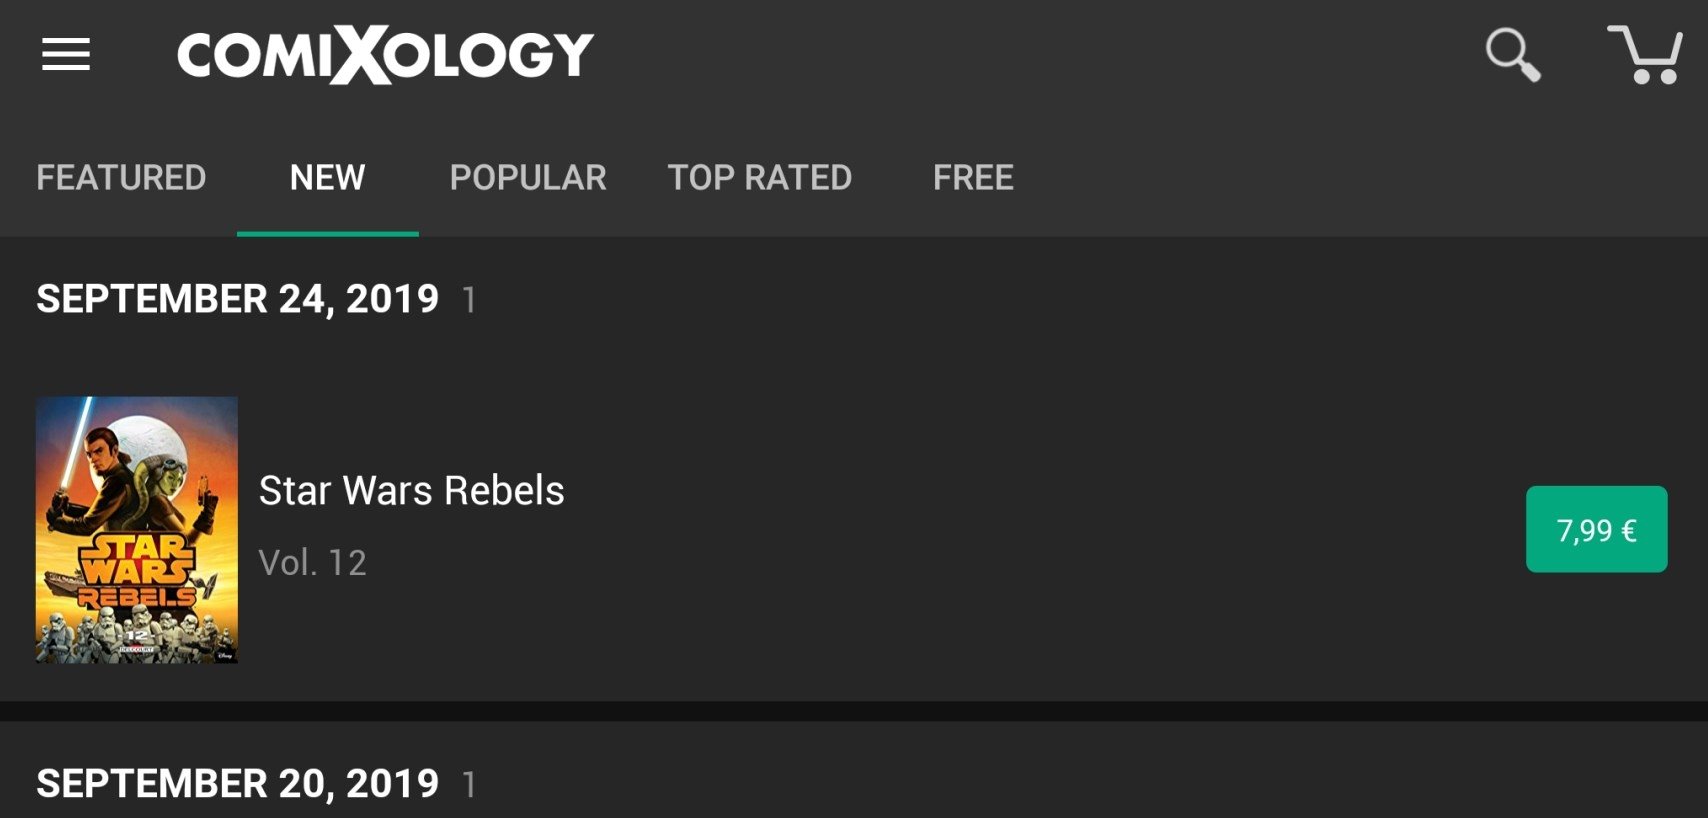Open the shopping cart
The image size is (1708, 818).
(x=1645, y=55)
